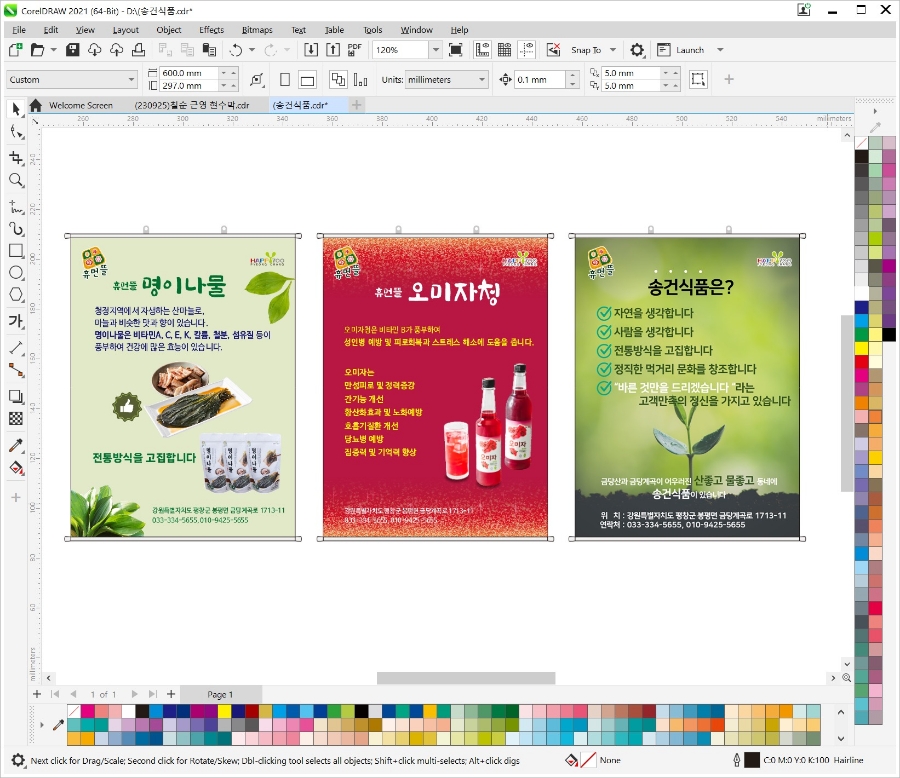Toggle Show guidelines button

point(527,50)
